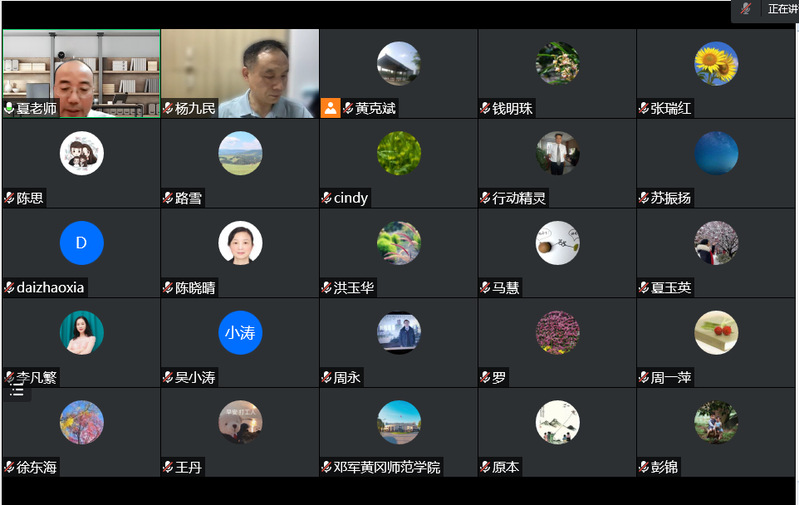The image size is (799, 505).
Task: Click the 行动精灵 name label
Action: click(x=519, y=198)
